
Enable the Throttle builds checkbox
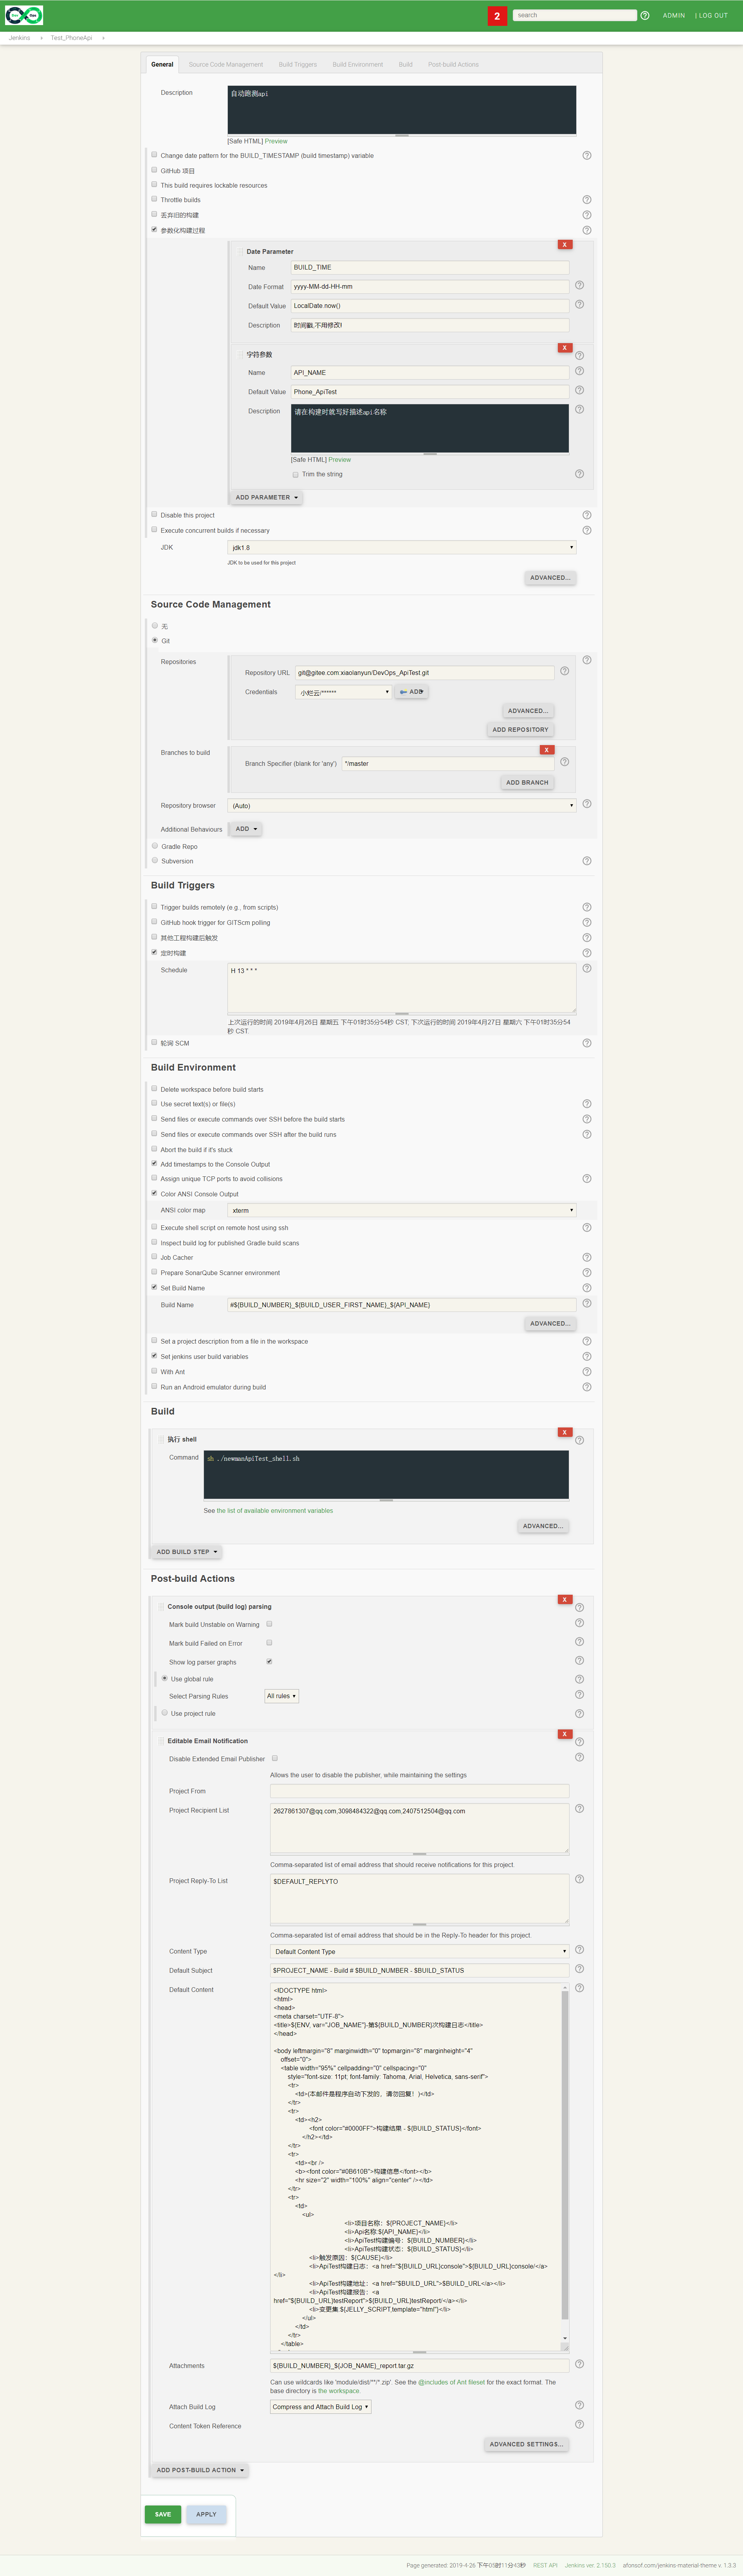pyautogui.click(x=154, y=199)
